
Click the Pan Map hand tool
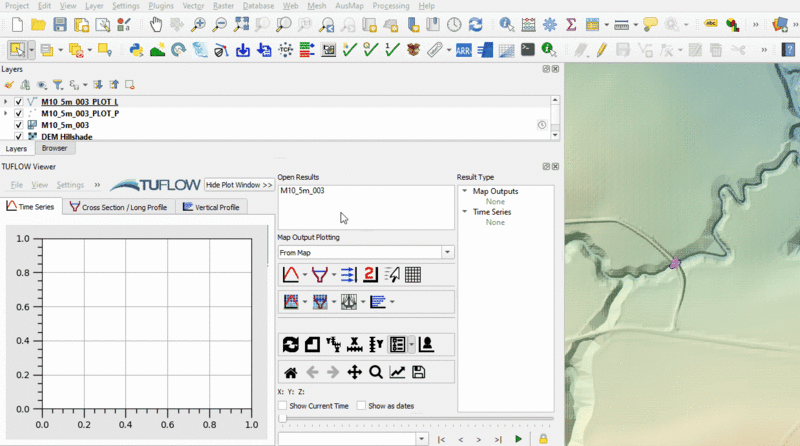coord(156,24)
